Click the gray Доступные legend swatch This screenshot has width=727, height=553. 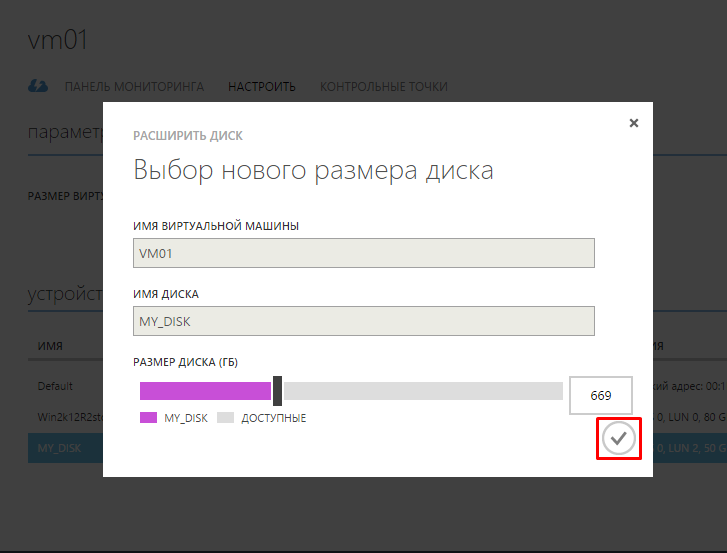point(225,418)
